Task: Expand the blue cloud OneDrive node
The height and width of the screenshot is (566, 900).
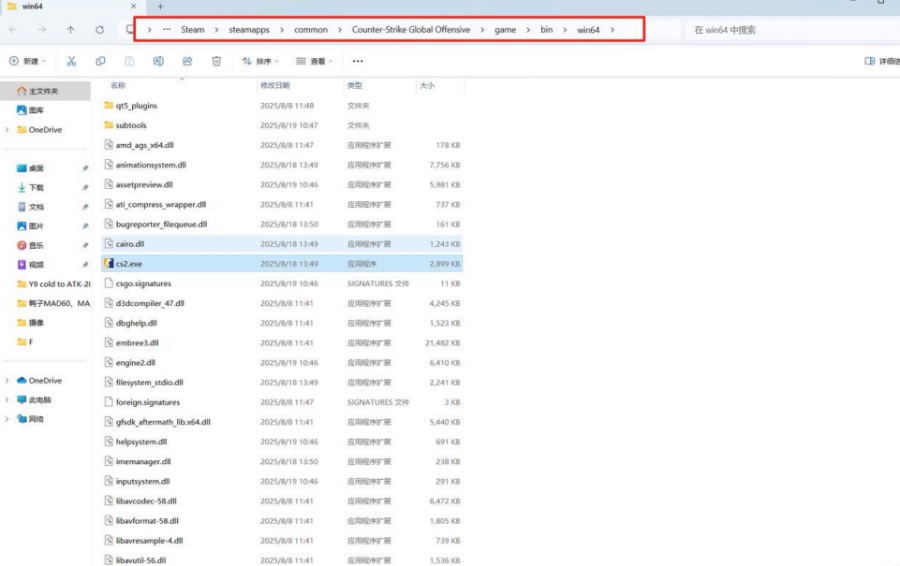Action: [x=7, y=381]
